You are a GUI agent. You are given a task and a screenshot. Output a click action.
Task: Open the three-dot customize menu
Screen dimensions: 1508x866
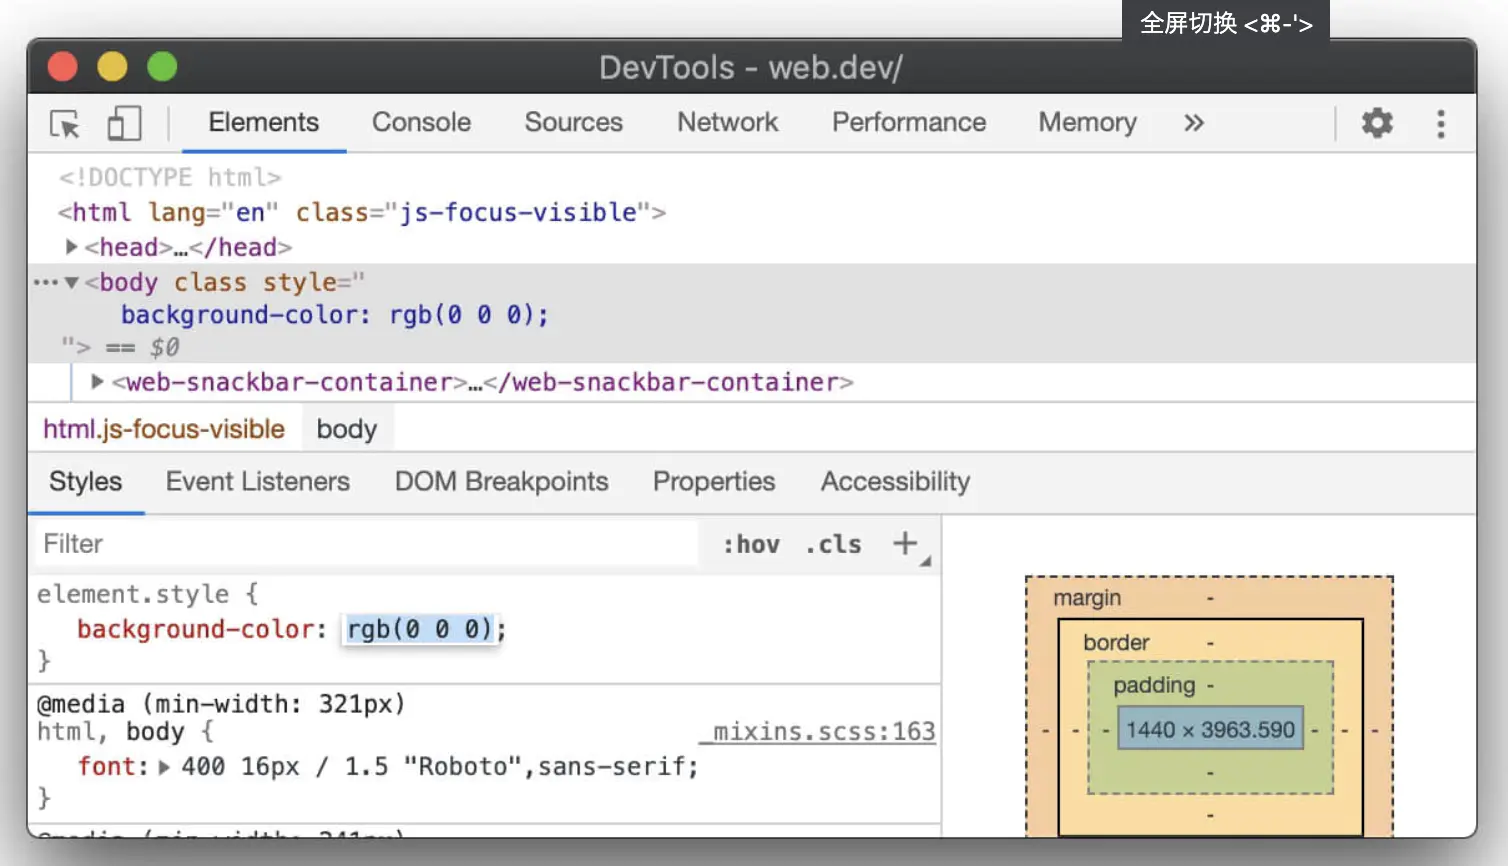click(x=1440, y=123)
